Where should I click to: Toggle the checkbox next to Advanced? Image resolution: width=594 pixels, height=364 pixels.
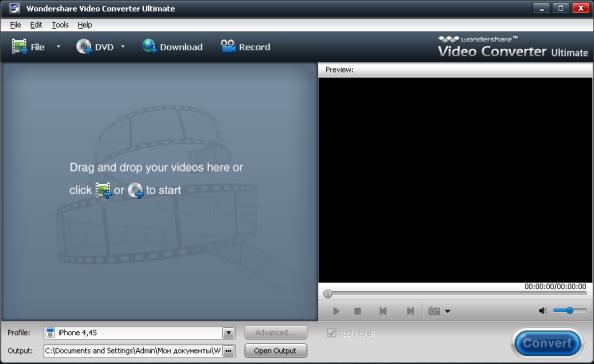pos(331,333)
